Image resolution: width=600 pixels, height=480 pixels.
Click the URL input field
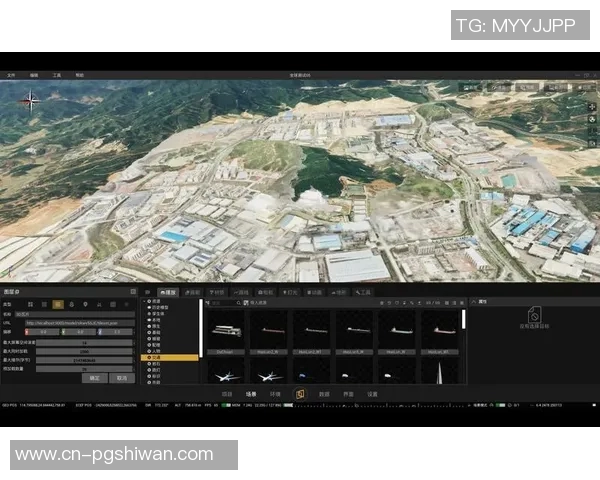coord(80,323)
